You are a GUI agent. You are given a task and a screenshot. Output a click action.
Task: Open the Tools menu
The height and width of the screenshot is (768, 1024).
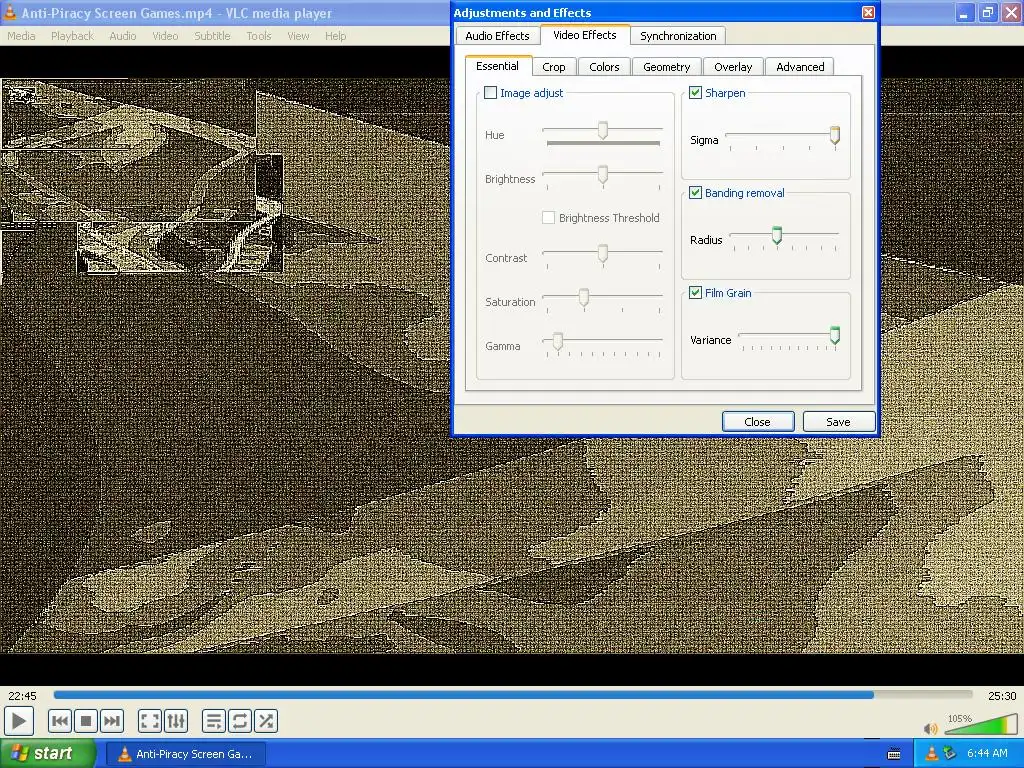259,36
